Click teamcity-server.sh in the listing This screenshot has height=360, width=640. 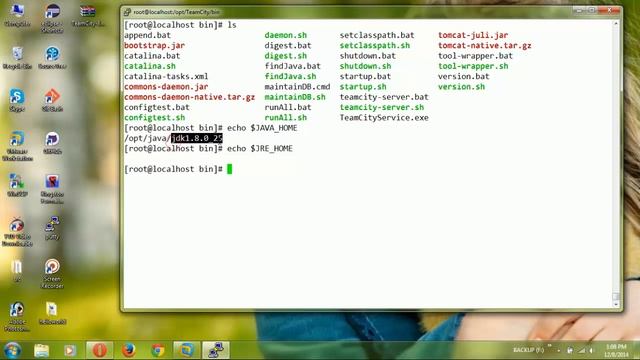coord(382,107)
